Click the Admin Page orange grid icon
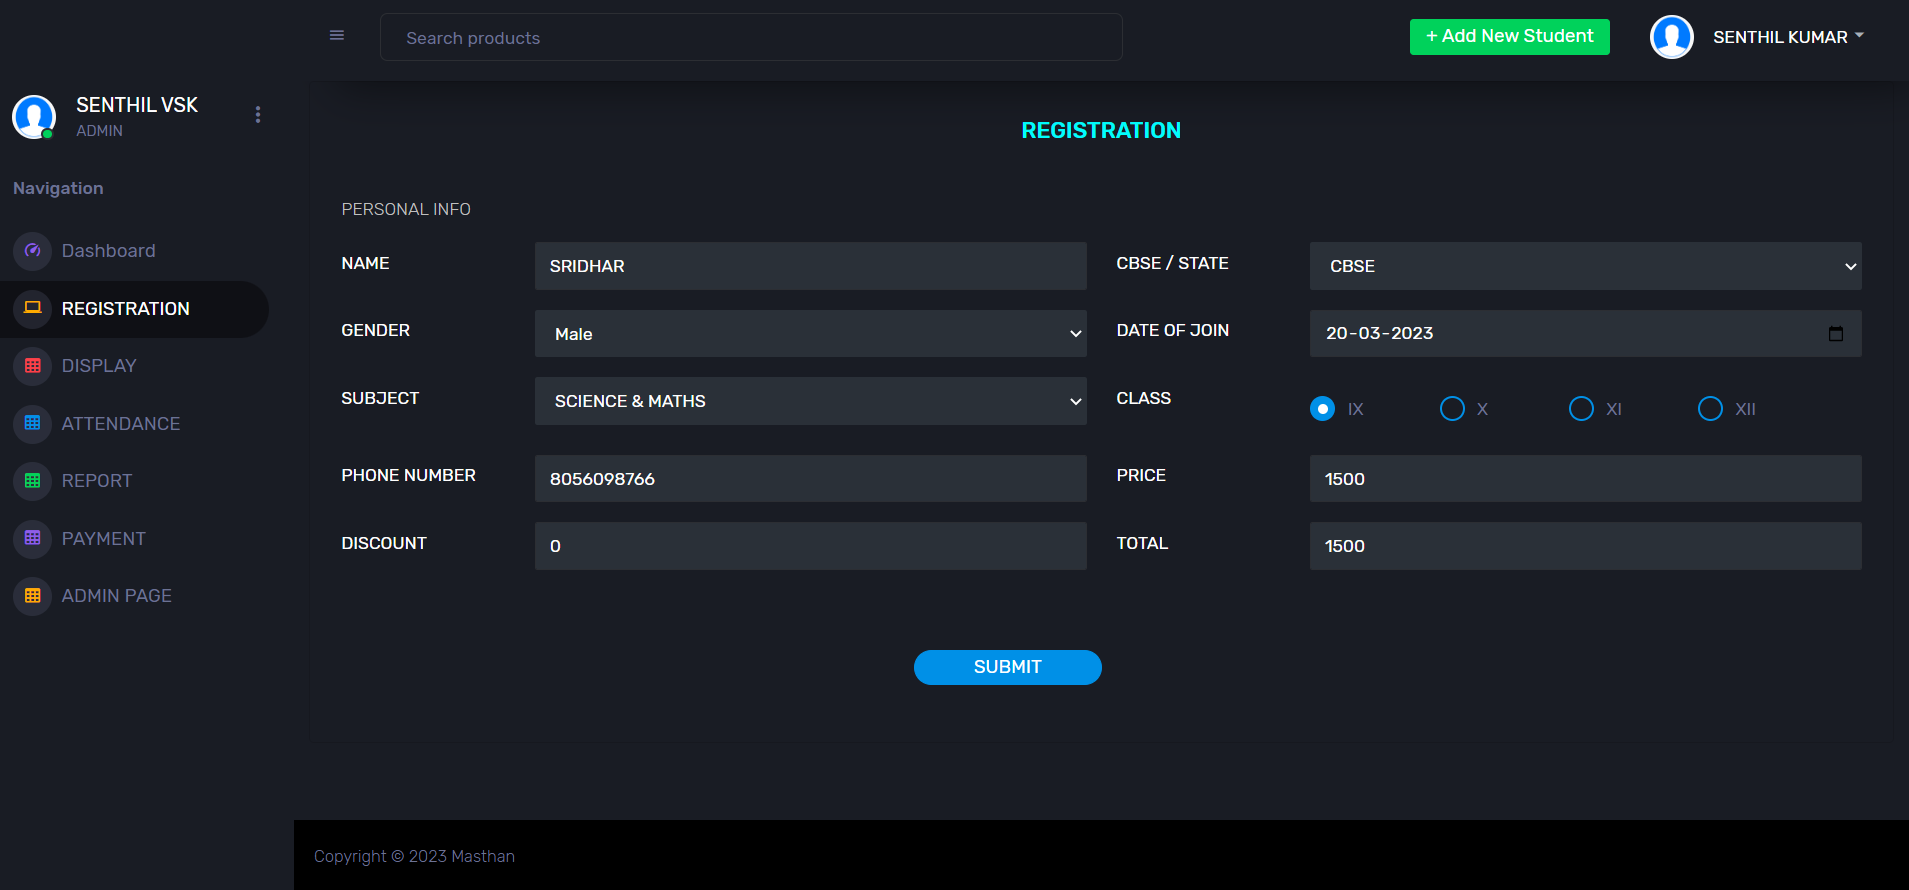This screenshot has width=1909, height=890. tap(33, 596)
